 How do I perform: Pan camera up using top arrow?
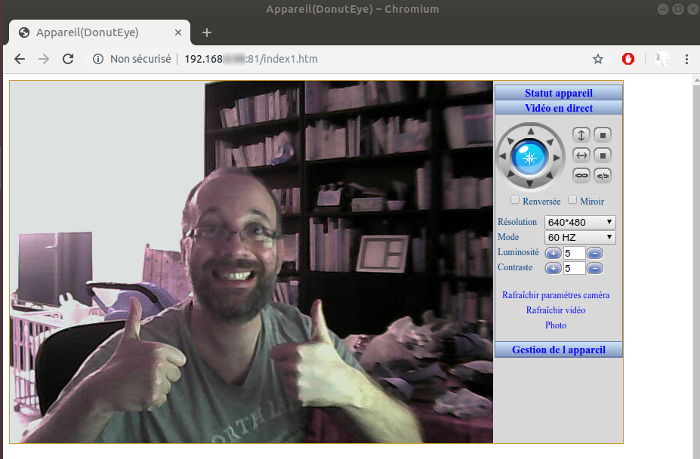click(530, 129)
